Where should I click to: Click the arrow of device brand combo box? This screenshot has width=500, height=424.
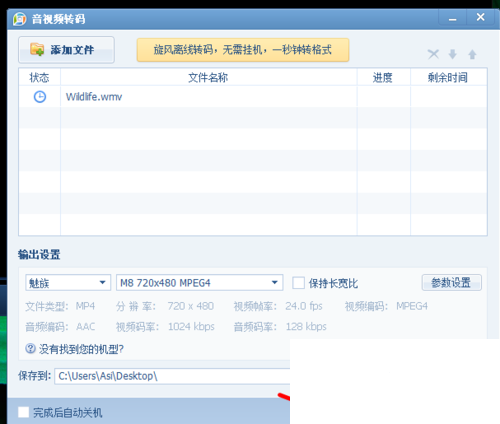pos(102,283)
